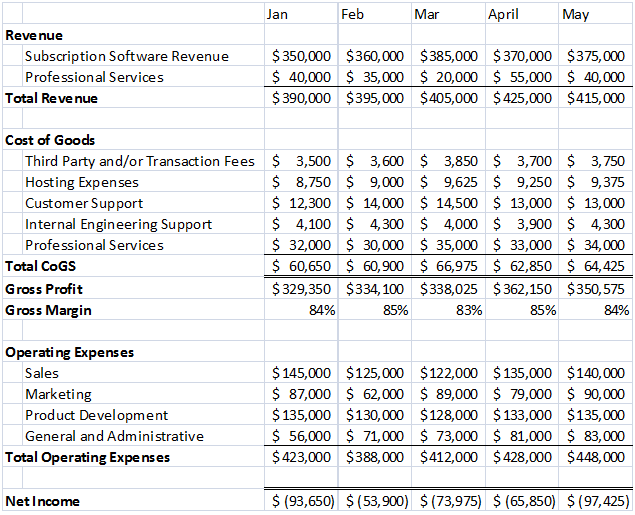The height and width of the screenshot is (515, 635).
Task: Click the April Gross Profit $362,150 cell
Action: (522, 289)
